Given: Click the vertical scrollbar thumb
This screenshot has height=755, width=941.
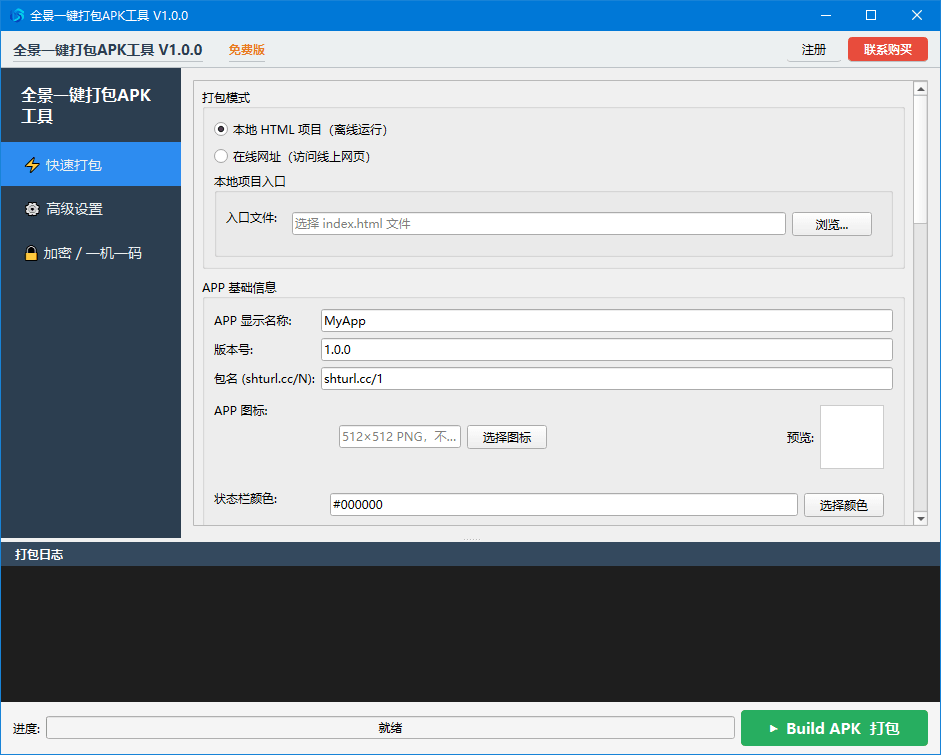Looking at the screenshot, I should (920, 159).
